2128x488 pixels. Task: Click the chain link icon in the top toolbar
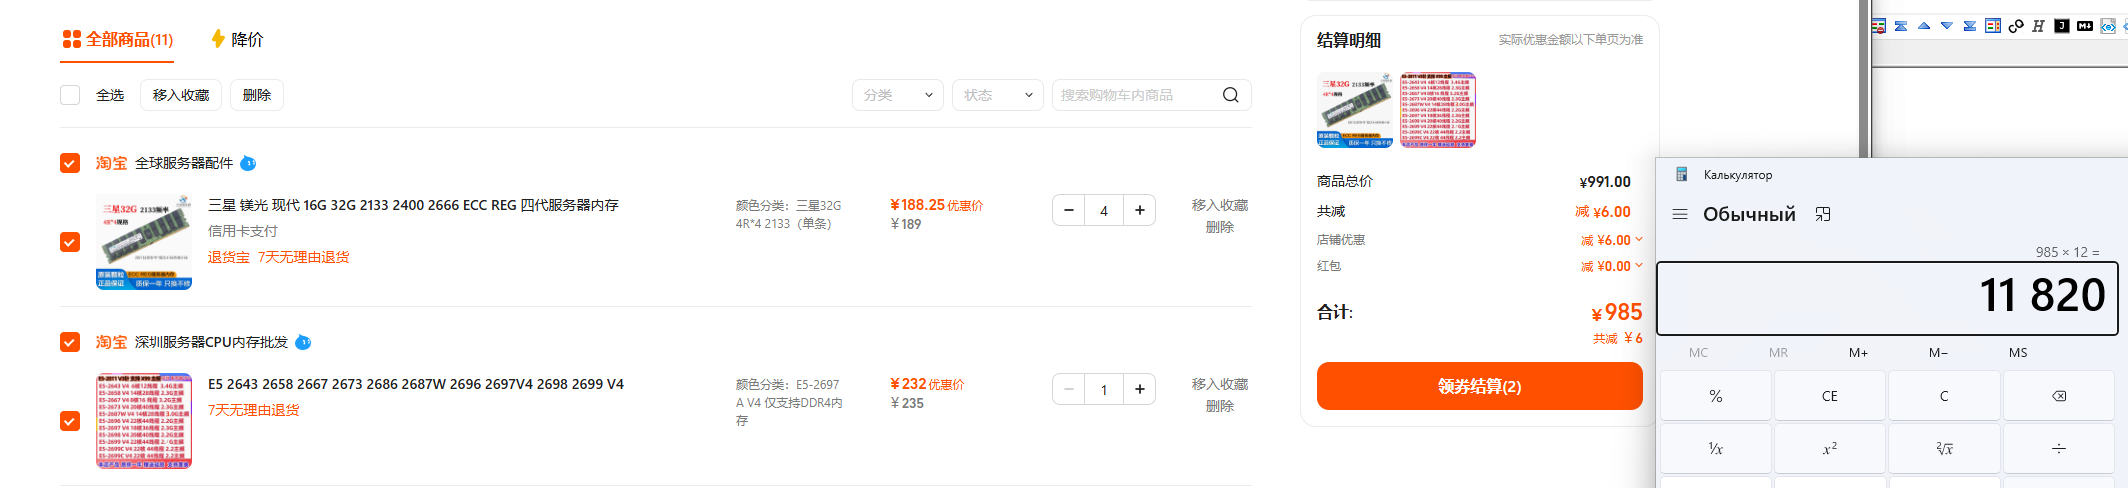pyautogui.click(x=2016, y=26)
